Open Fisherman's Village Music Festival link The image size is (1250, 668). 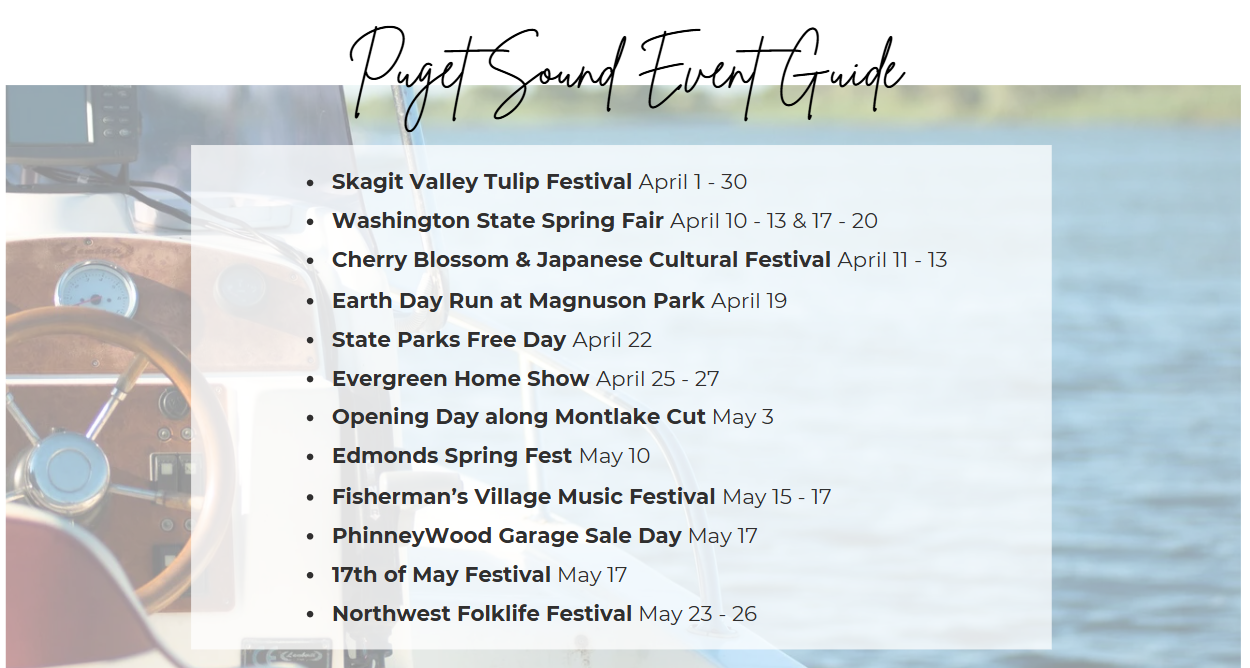(523, 497)
